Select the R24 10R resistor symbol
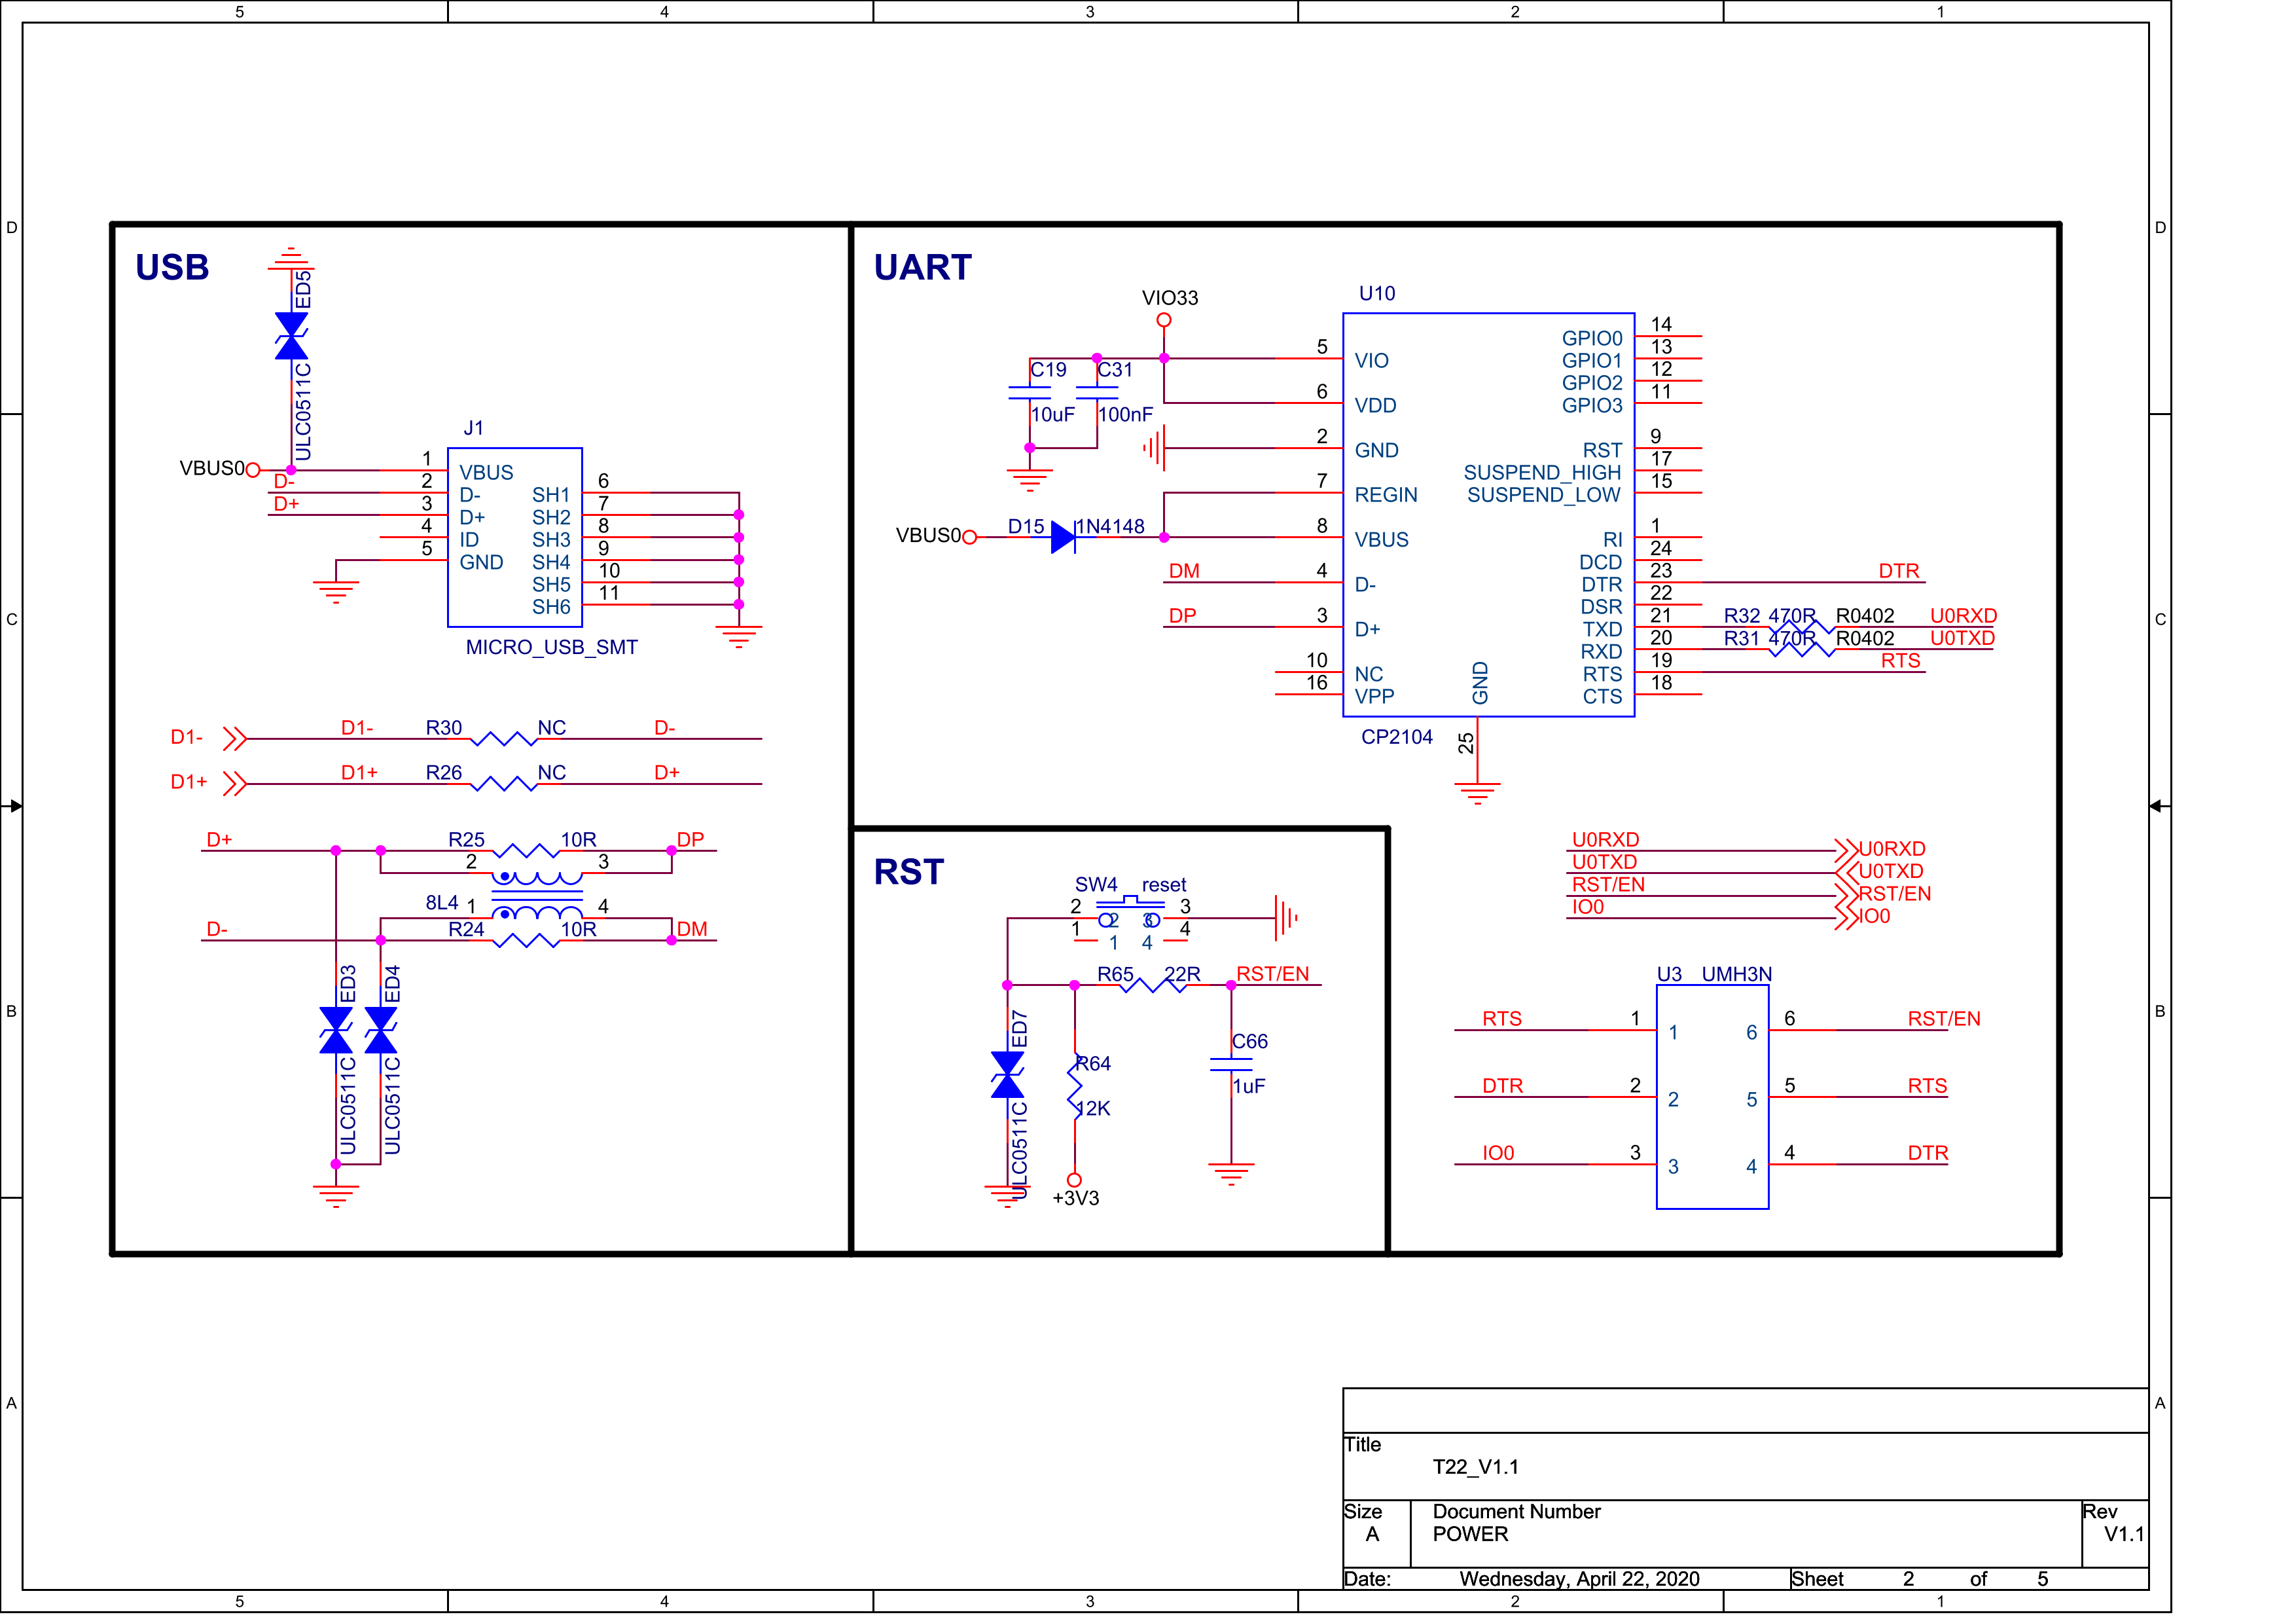This screenshot has width=2296, height=1623. pyautogui.click(x=526, y=940)
